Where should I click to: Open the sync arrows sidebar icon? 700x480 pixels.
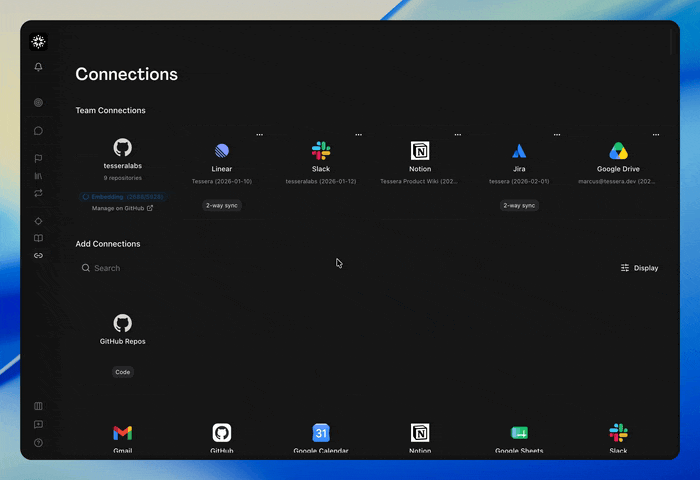[38, 193]
